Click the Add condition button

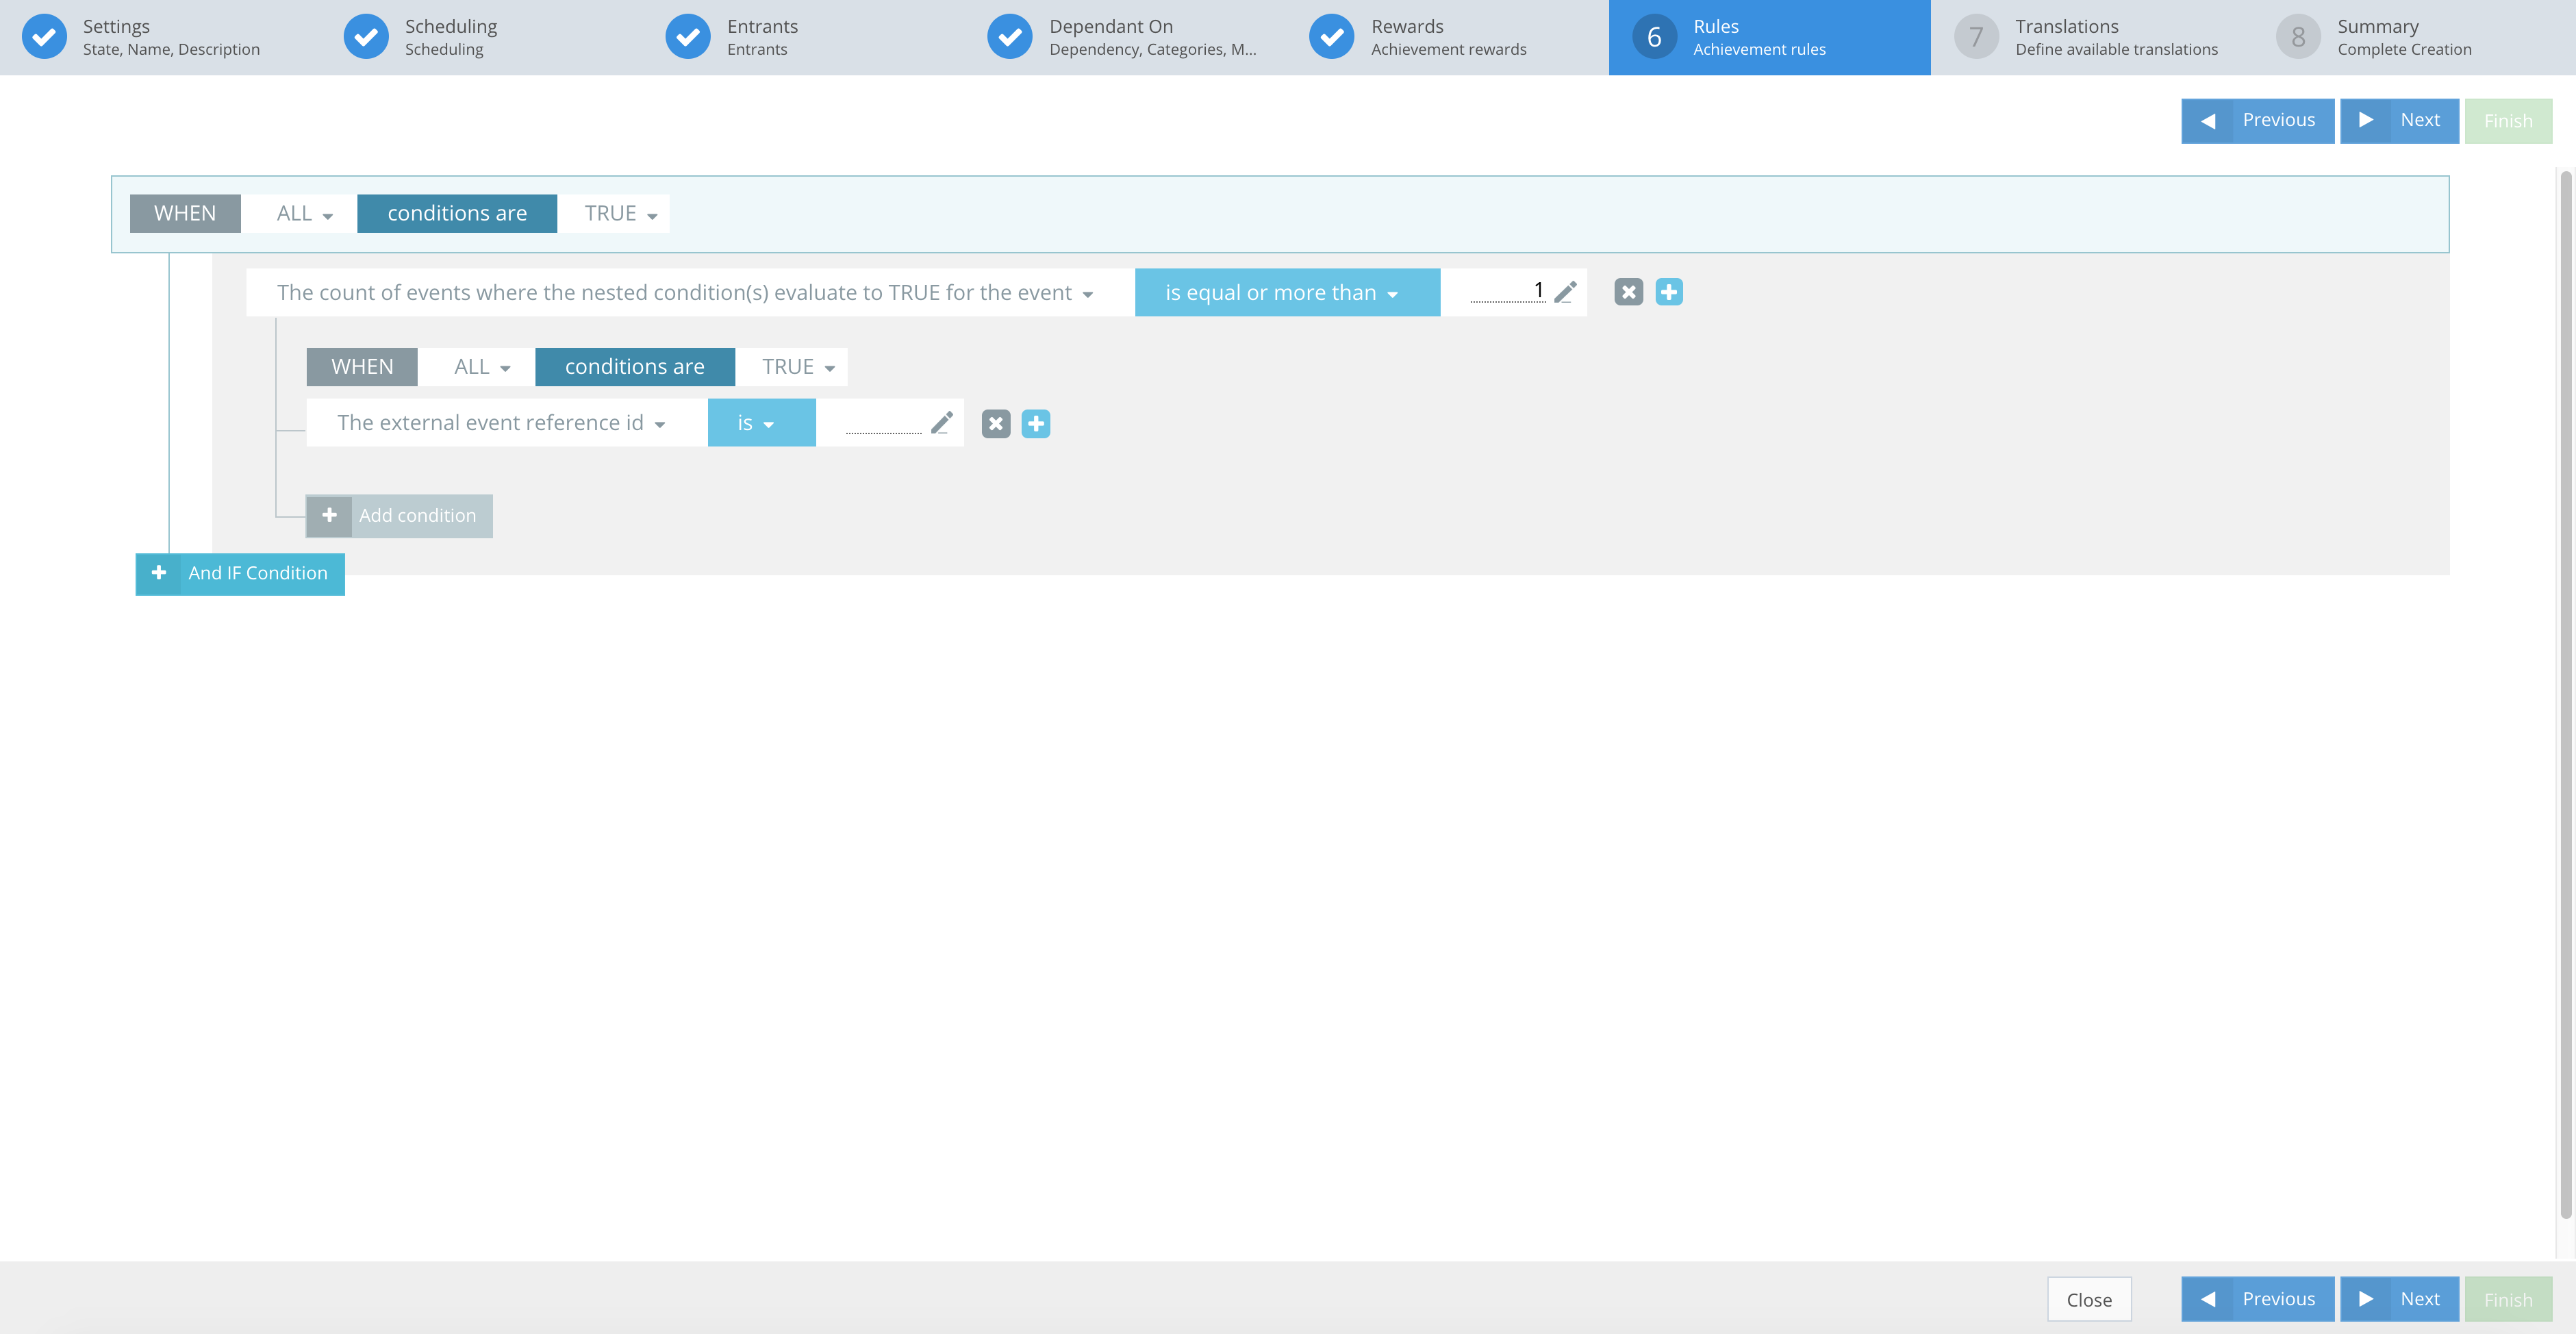click(399, 516)
